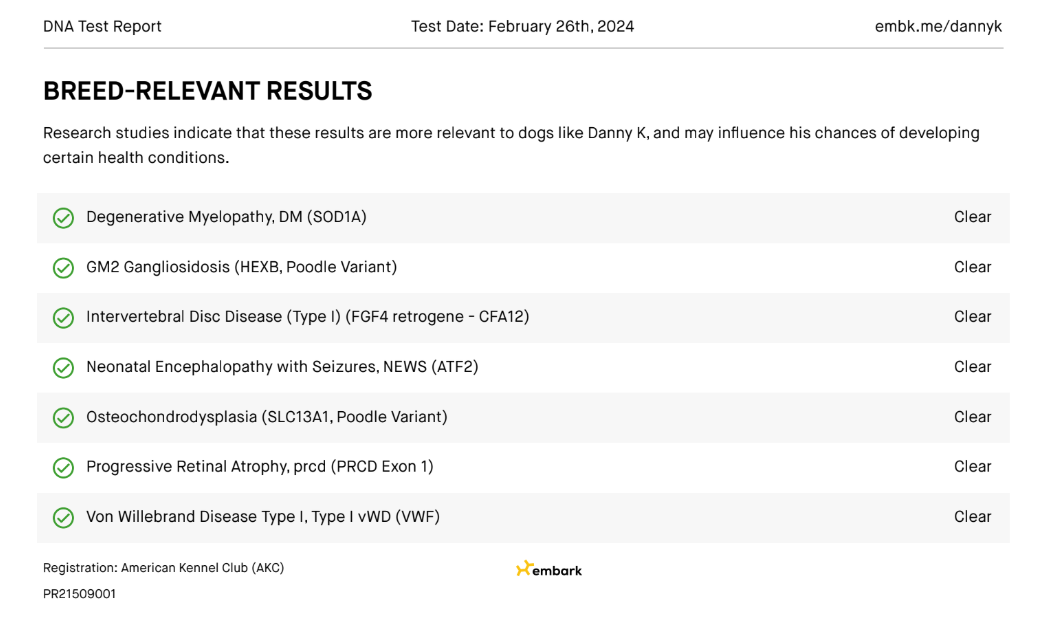Image resolution: width=1041 pixels, height=630 pixels.
Task: Click the Embark logo in the footer
Action: [x=549, y=569]
